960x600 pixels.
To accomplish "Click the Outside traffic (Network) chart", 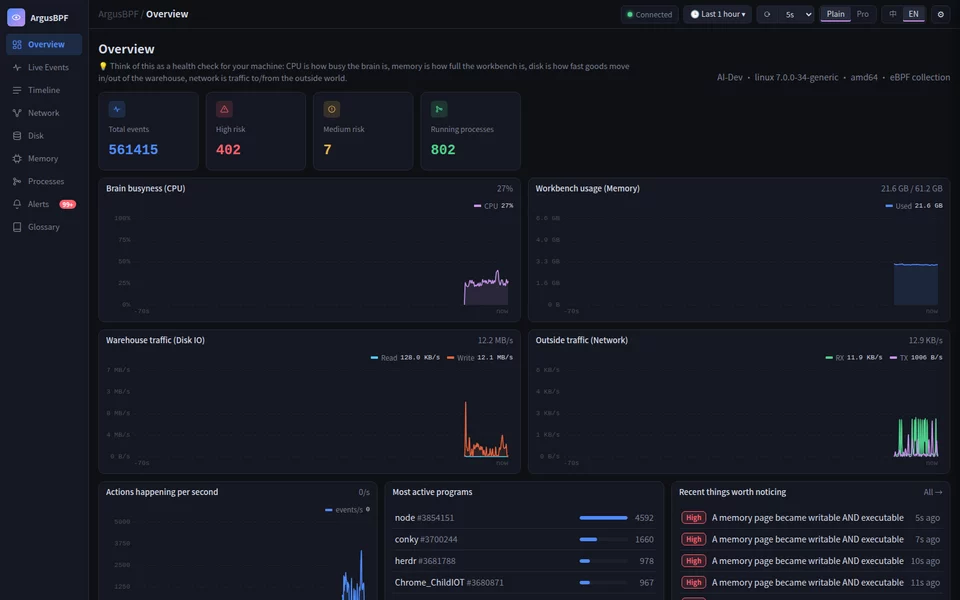I will (739, 415).
